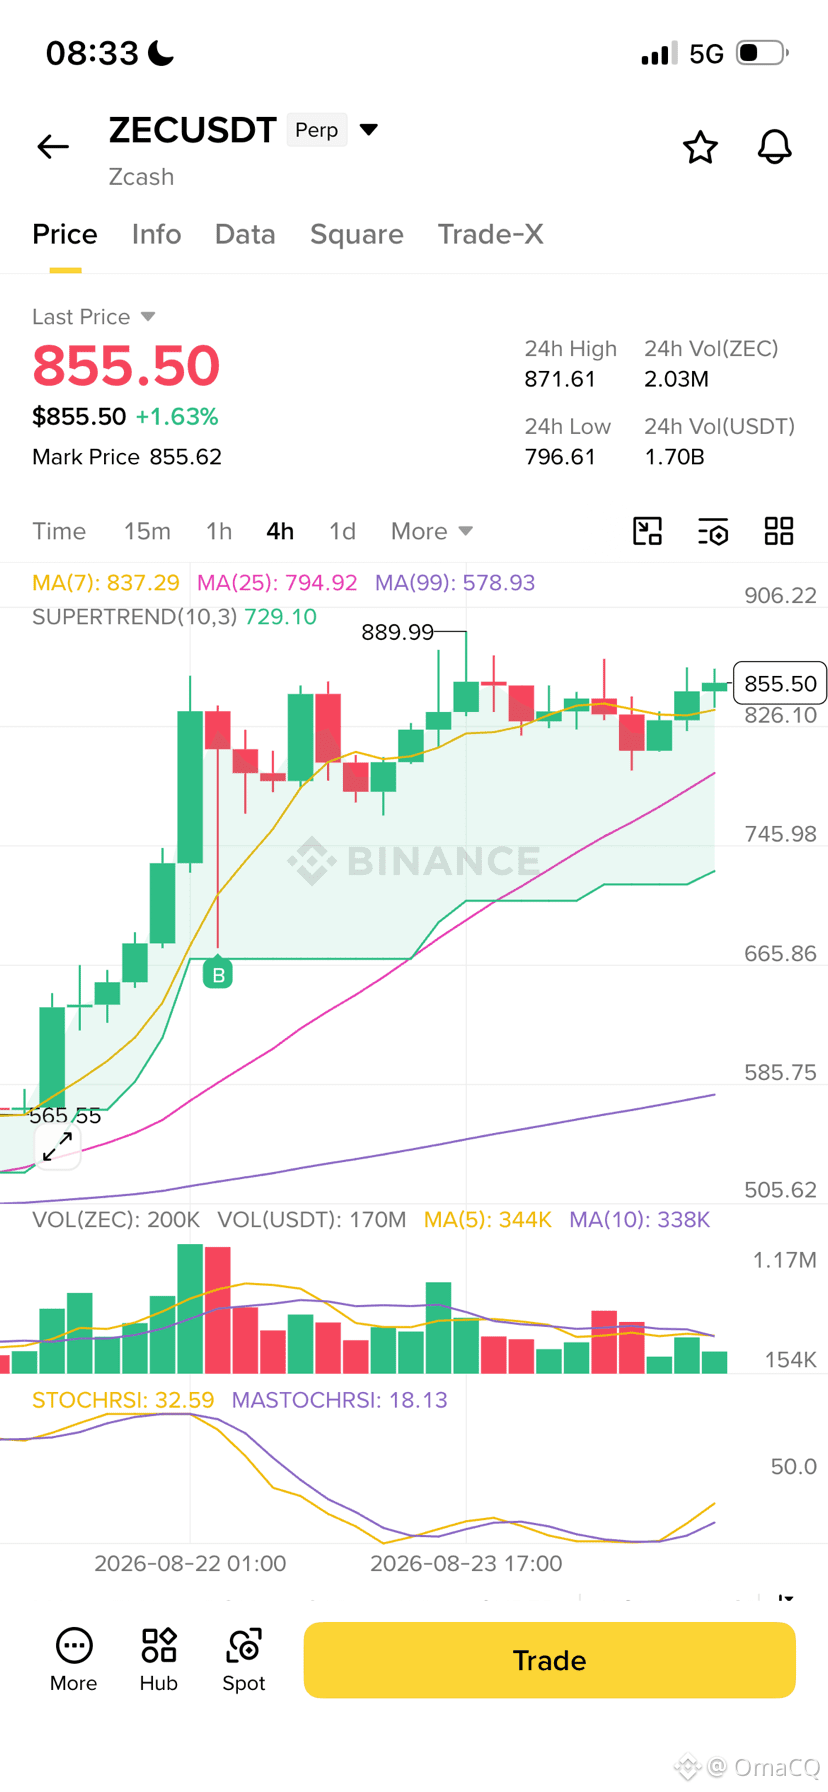Select the Time chart interval
Screen dimensions: 828x1792
tap(59, 531)
